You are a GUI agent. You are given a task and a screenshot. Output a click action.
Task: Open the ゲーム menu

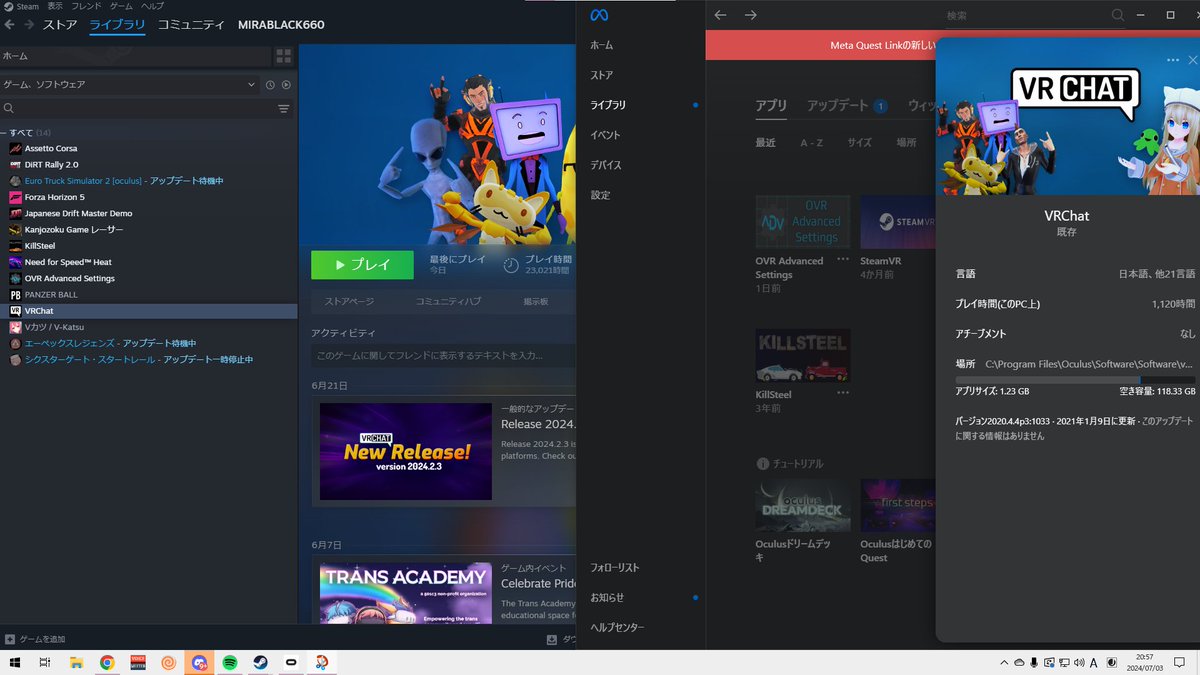[121, 6]
